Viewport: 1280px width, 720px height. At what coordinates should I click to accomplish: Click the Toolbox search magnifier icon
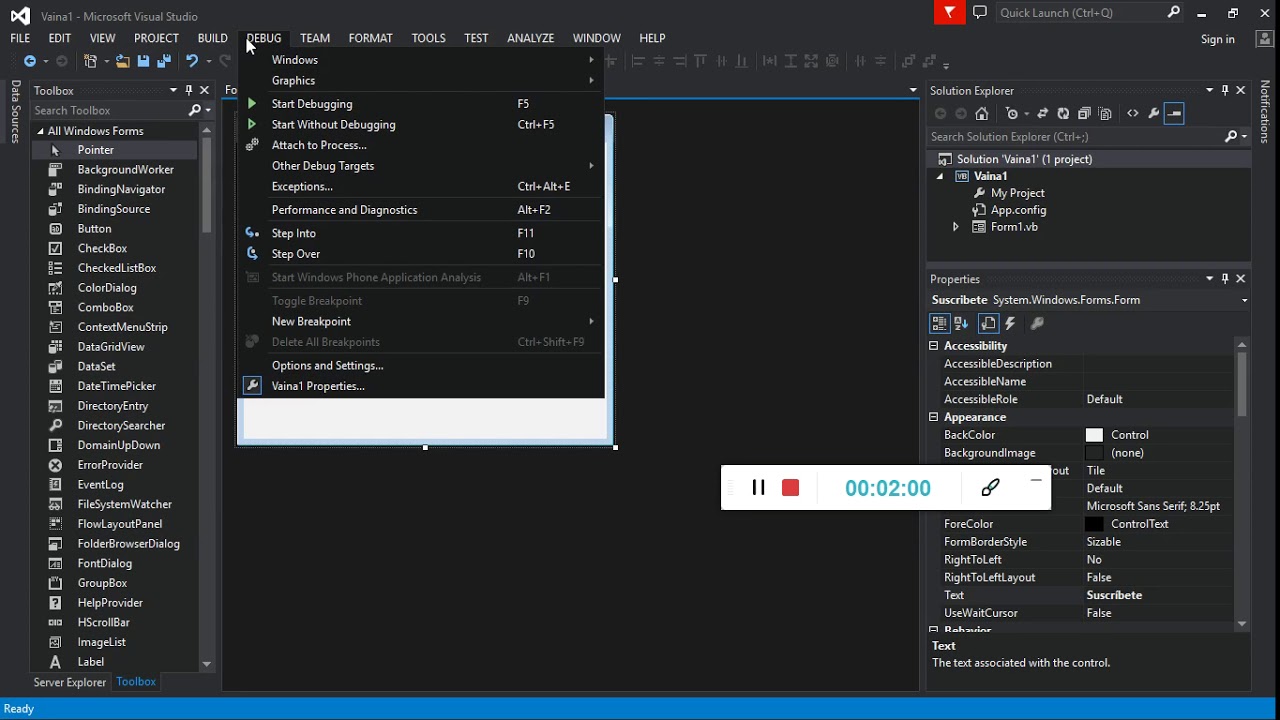click(195, 110)
